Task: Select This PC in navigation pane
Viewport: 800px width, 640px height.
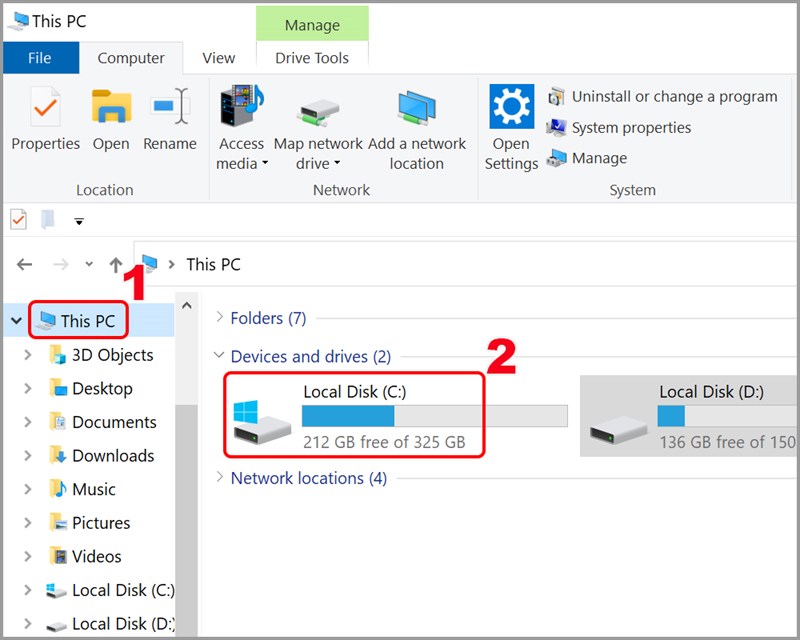Action: point(88,321)
